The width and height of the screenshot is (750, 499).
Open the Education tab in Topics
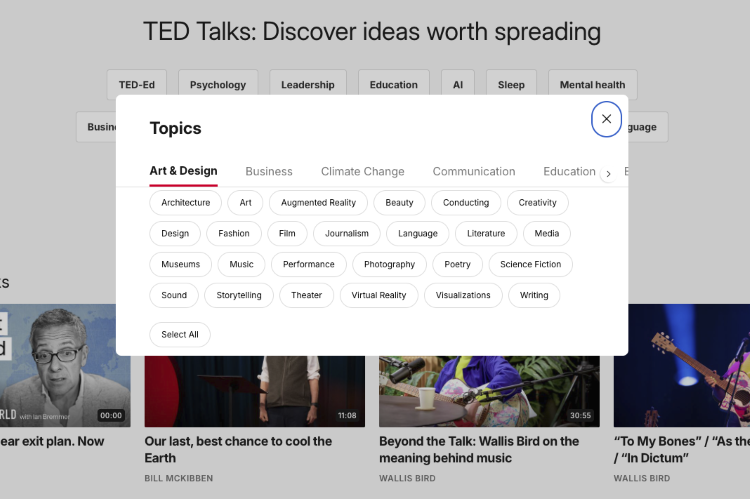(x=569, y=171)
